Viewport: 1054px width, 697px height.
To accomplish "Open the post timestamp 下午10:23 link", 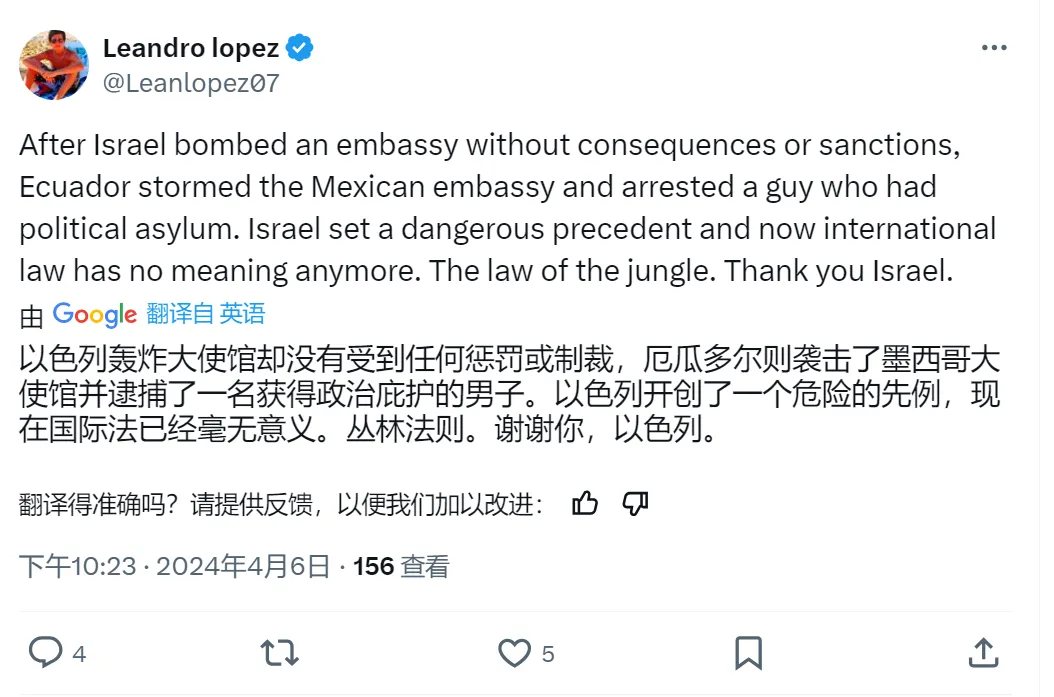I will pyautogui.click(x=78, y=567).
